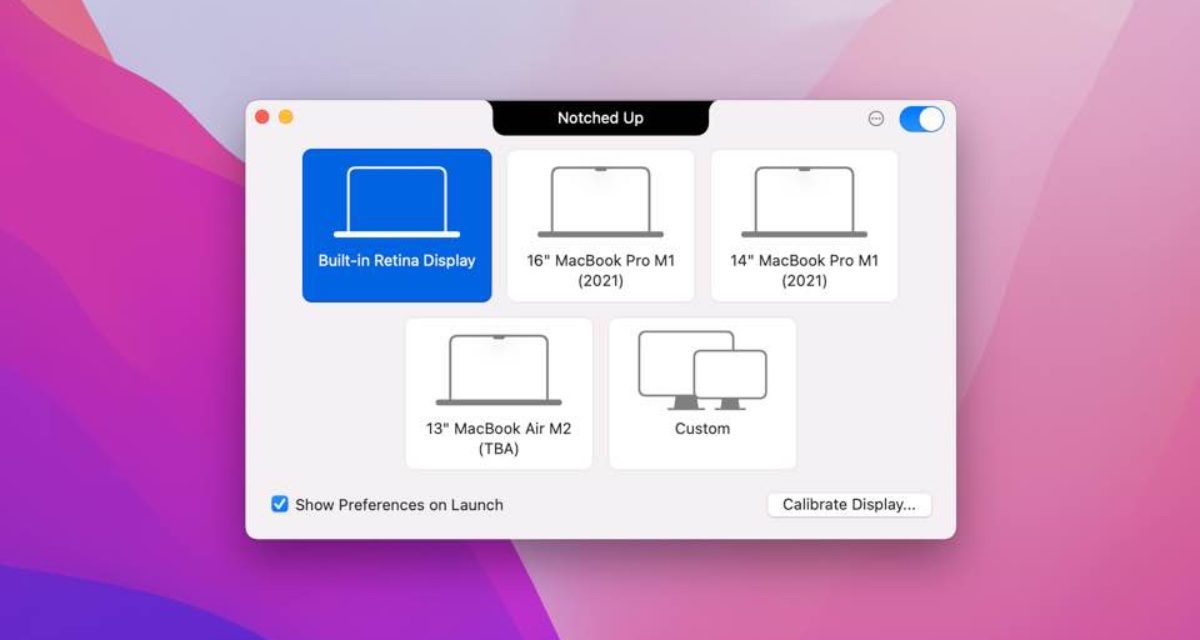The image size is (1200, 640).
Task: Open the ellipsis more options menu
Action: [876, 118]
